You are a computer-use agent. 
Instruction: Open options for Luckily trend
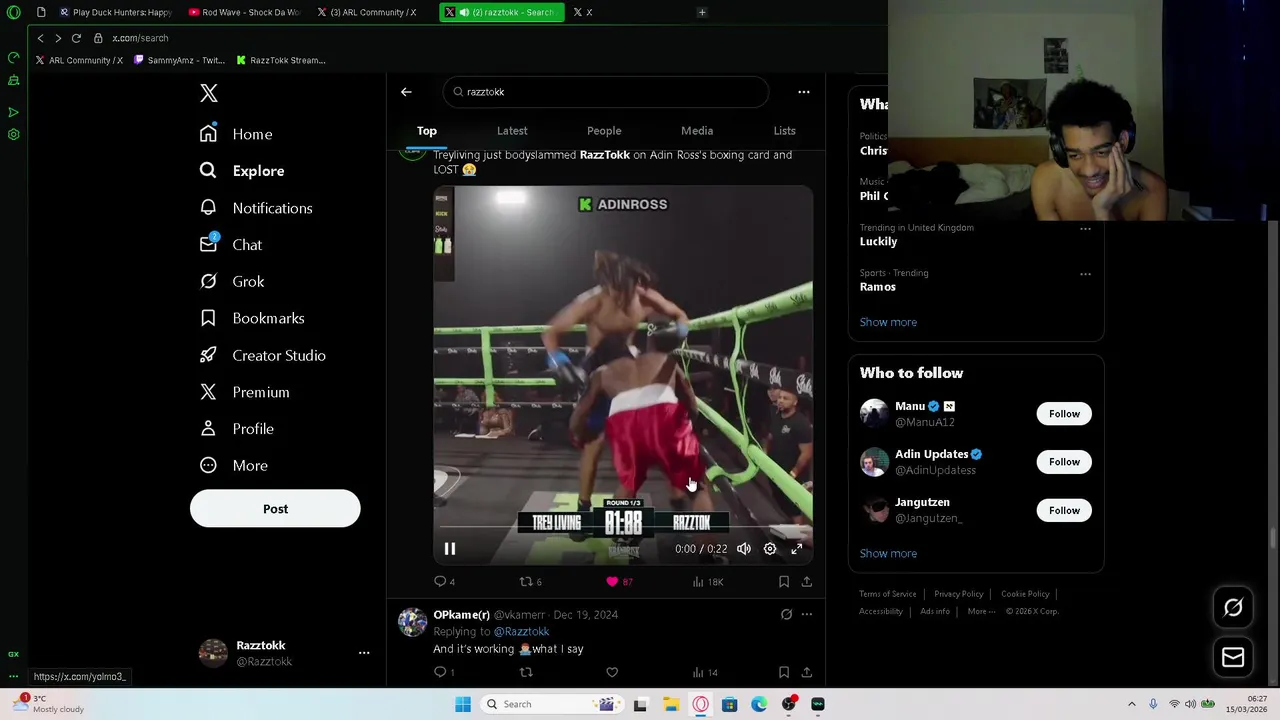pyautogui.click(x=1085, y=229)
